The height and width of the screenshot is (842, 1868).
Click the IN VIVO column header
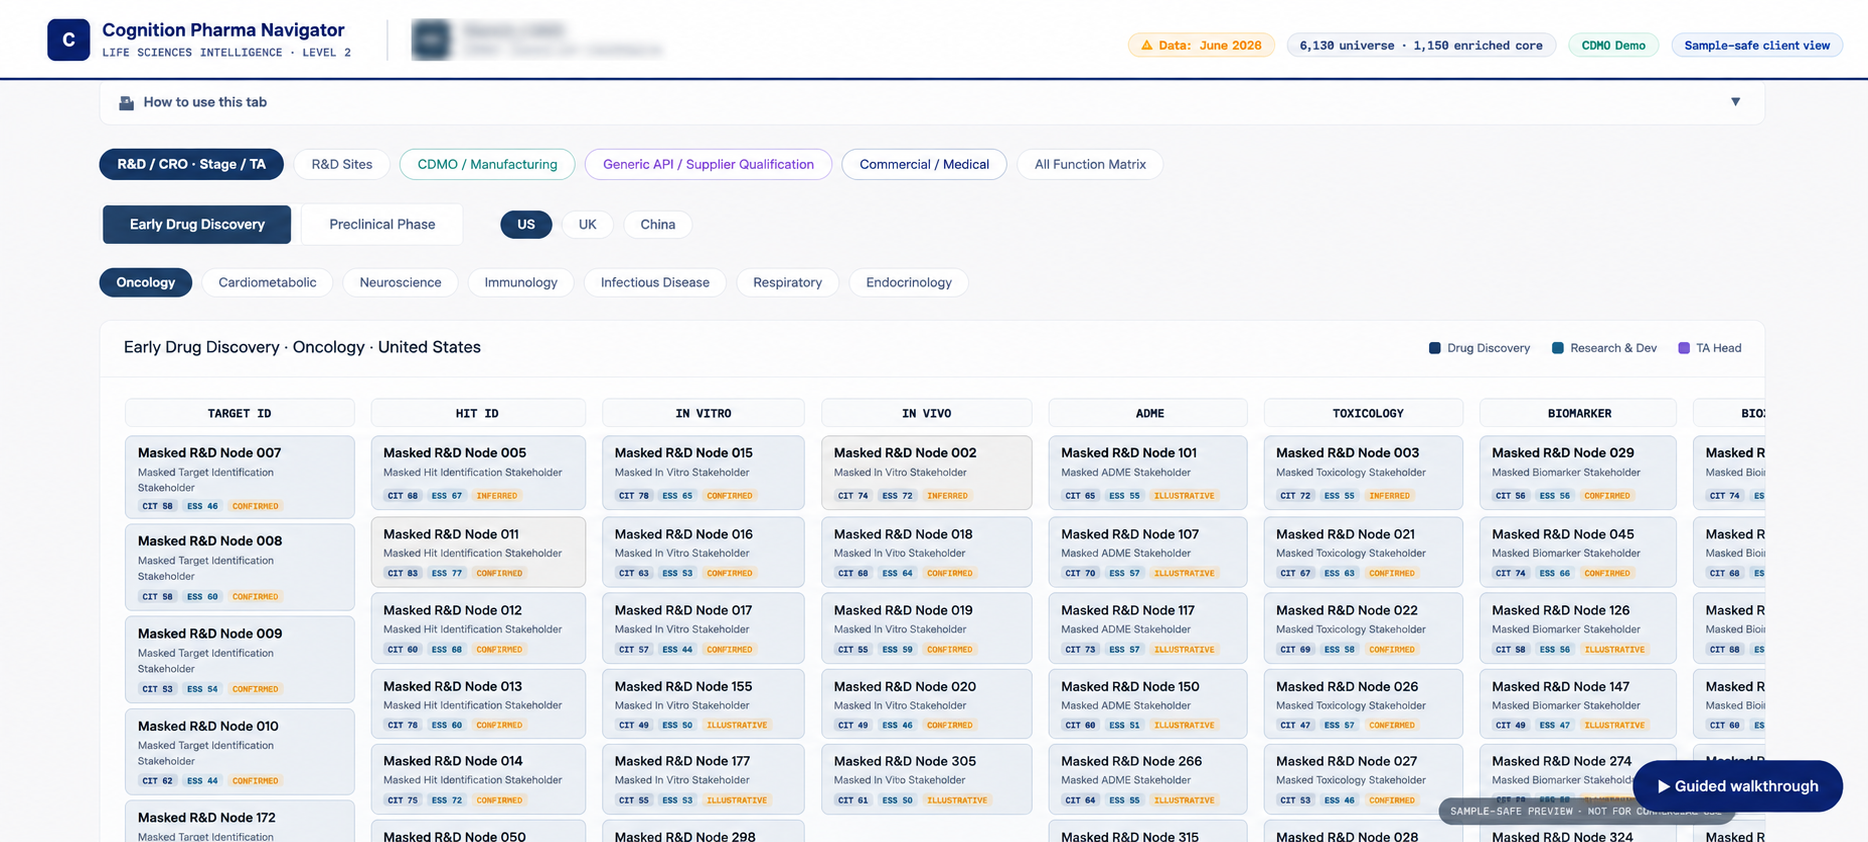tap(926, 413)
